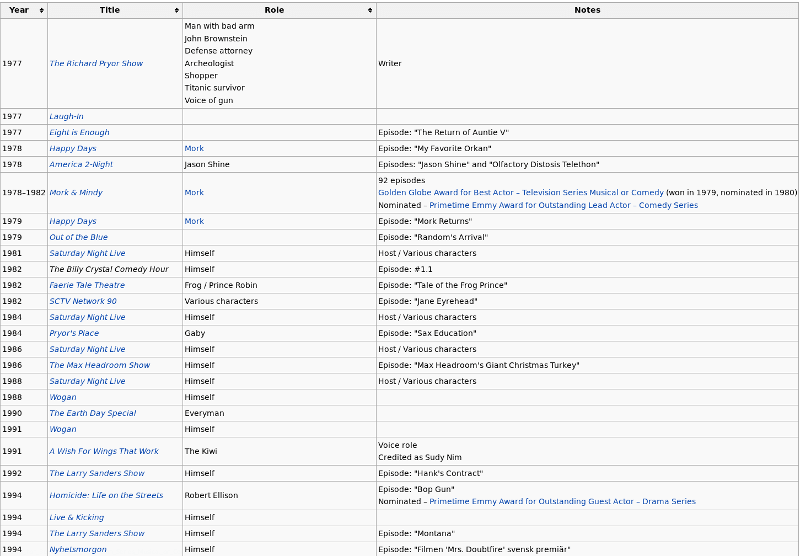Select Episode 'Montana' note
Image resolution: width=800 pixels, height=556 pixels.
tap(416, 534)
